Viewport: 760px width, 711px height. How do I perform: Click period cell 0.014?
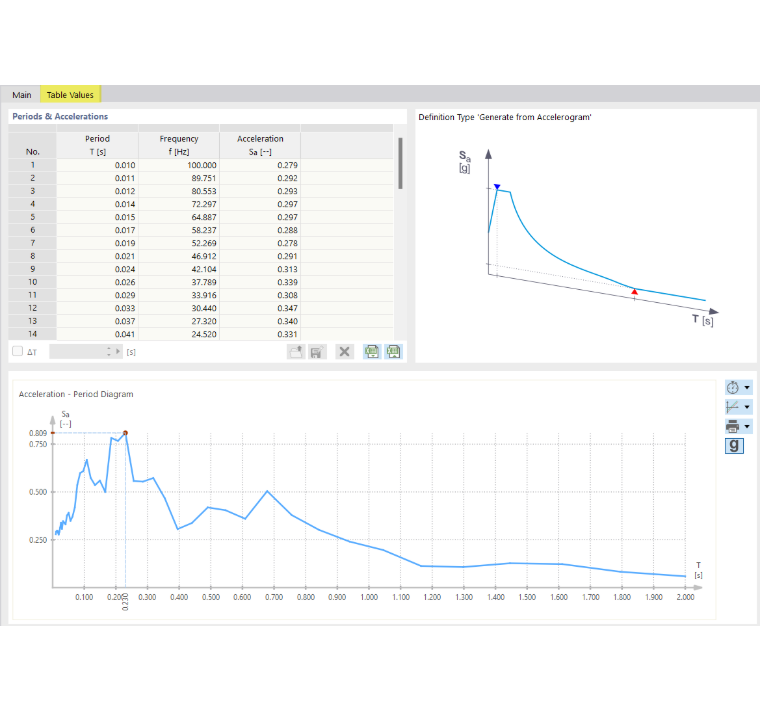[97, 204]
